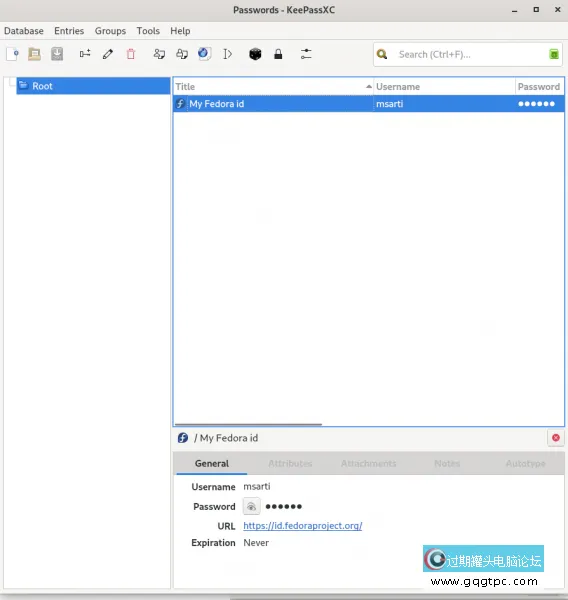The image size is (568, 600).
Task: Open settings sliders icon in toolbar
Action: coord(306,54)
